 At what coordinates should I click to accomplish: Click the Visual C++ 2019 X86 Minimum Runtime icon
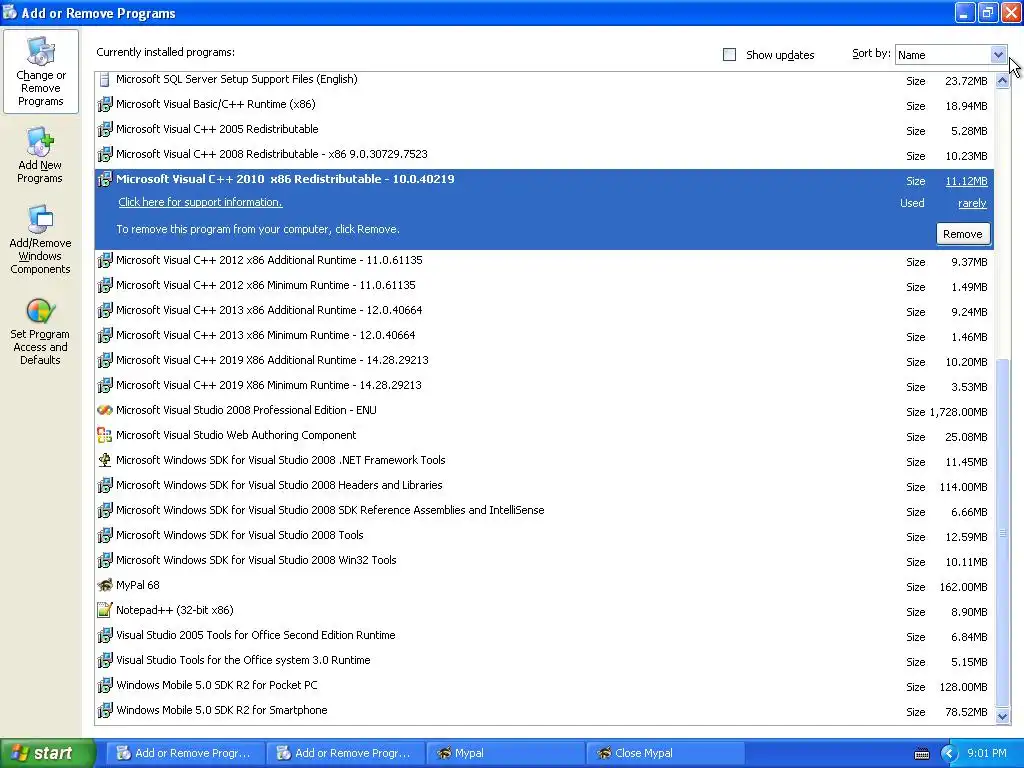pos(104,385)
